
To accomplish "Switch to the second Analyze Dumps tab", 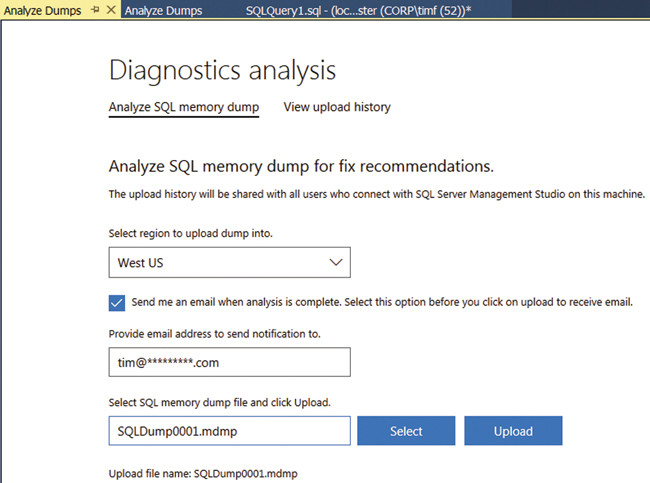I will (163, 11).
